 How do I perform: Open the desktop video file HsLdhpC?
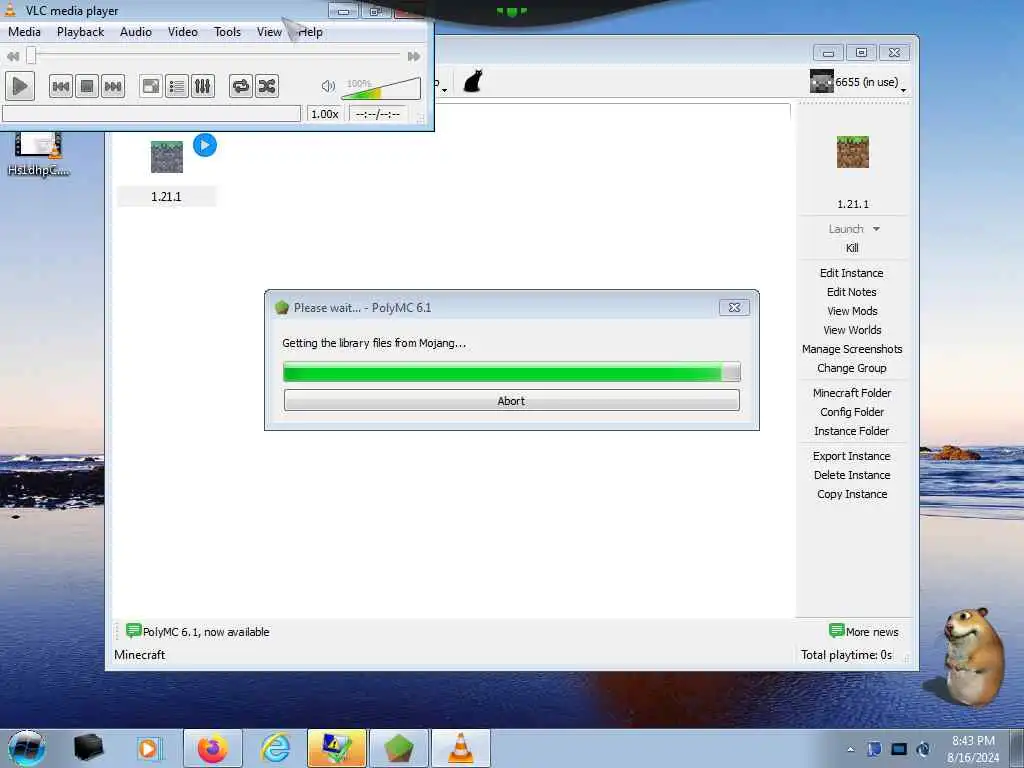point(39,154)
